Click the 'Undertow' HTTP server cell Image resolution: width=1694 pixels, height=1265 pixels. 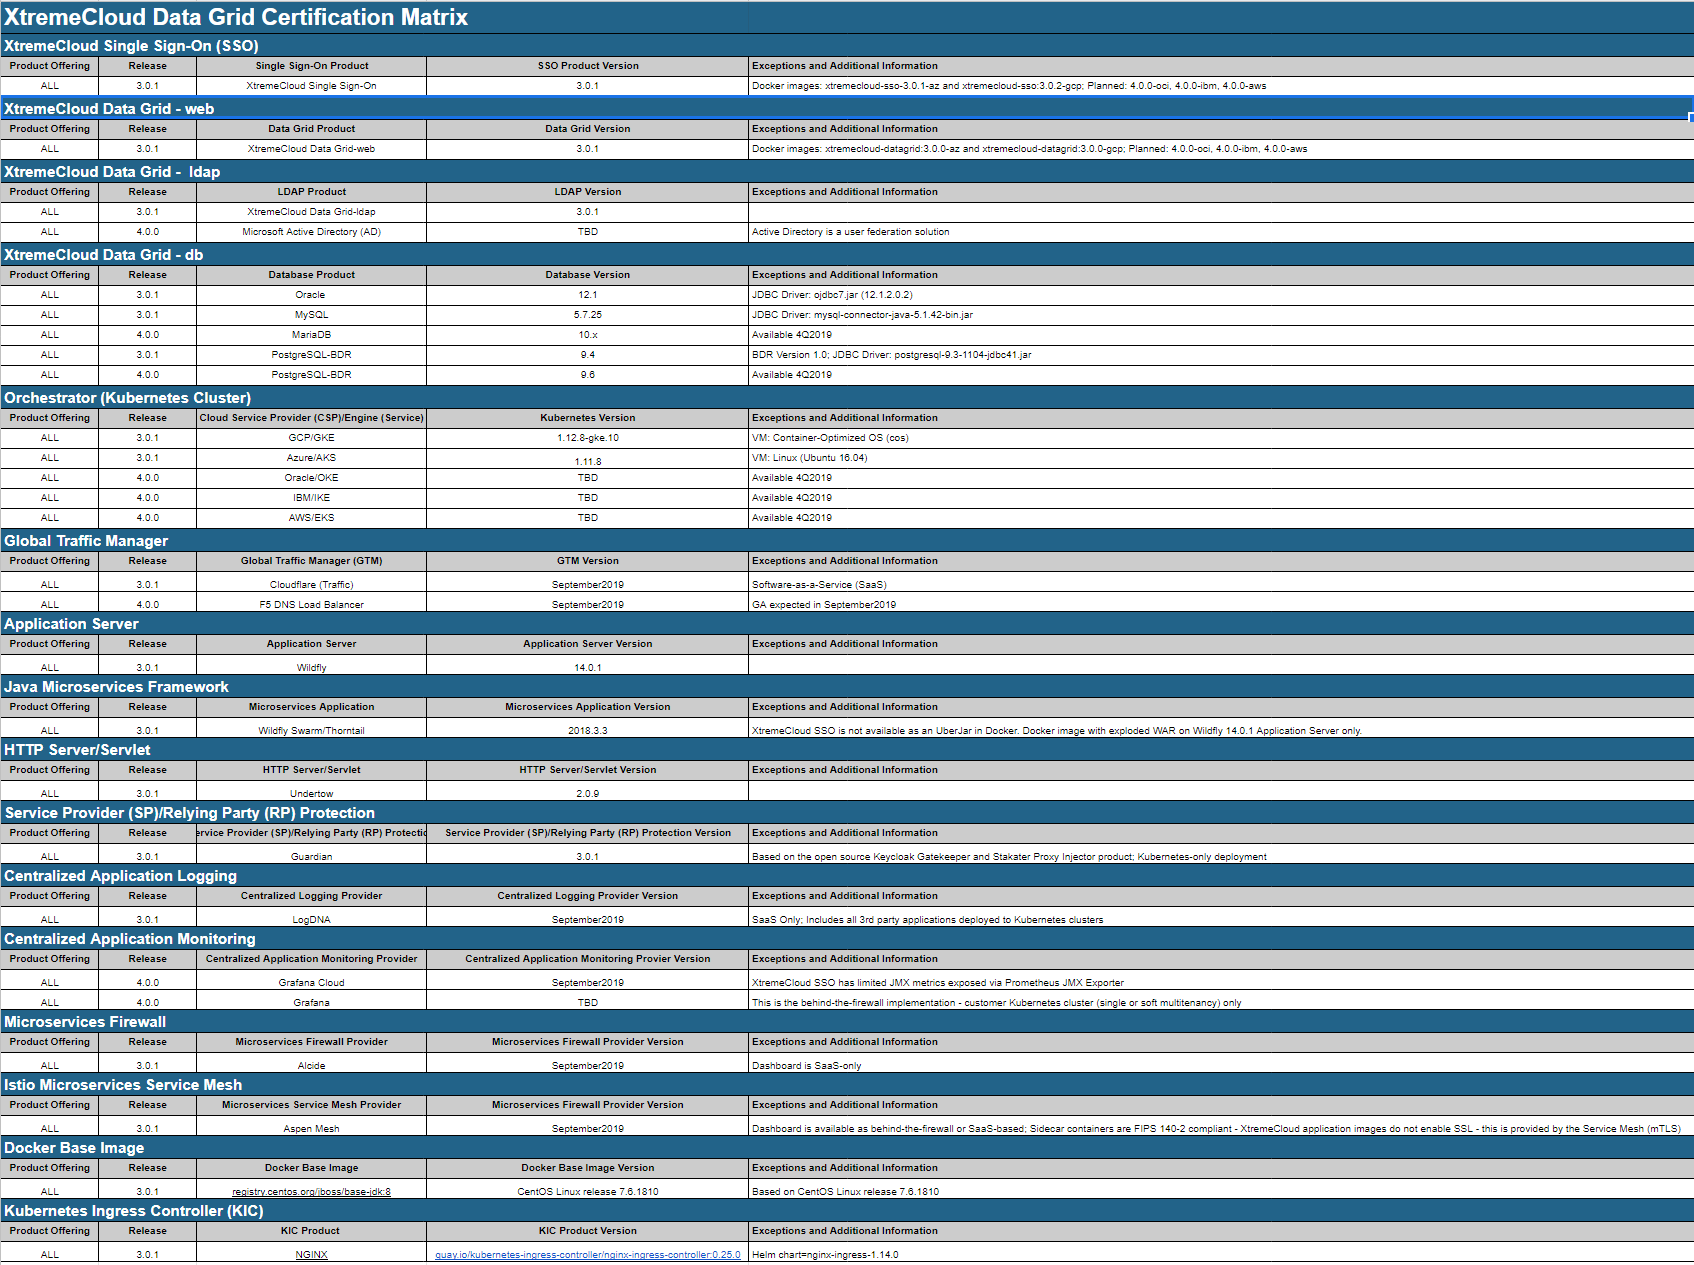pos(311,793)
